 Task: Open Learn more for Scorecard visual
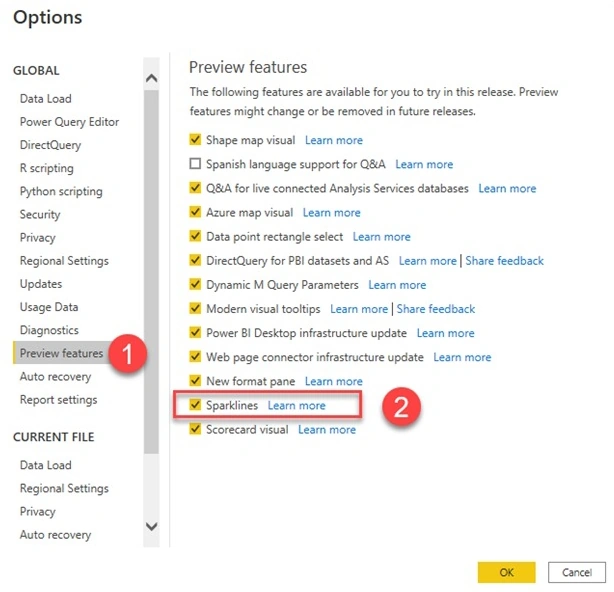(x=327, y=430)
